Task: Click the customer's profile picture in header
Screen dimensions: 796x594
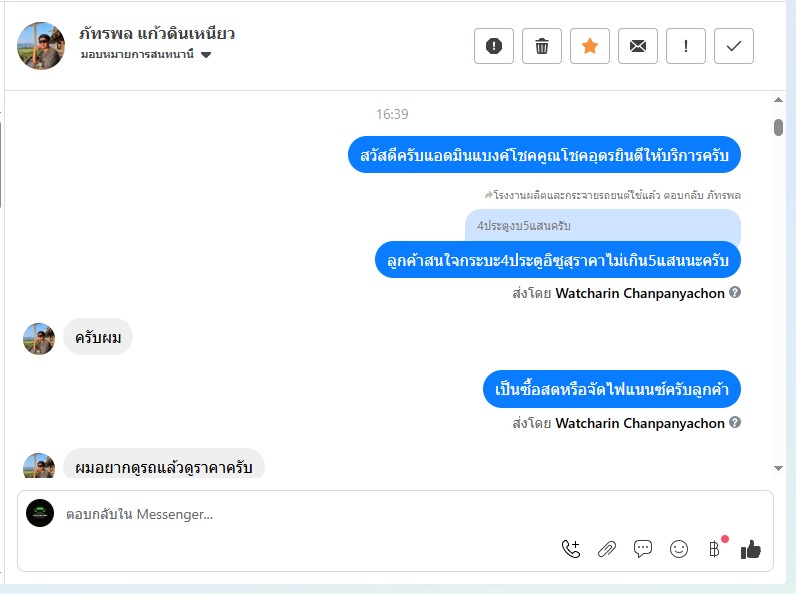Action: click(41, 46)
